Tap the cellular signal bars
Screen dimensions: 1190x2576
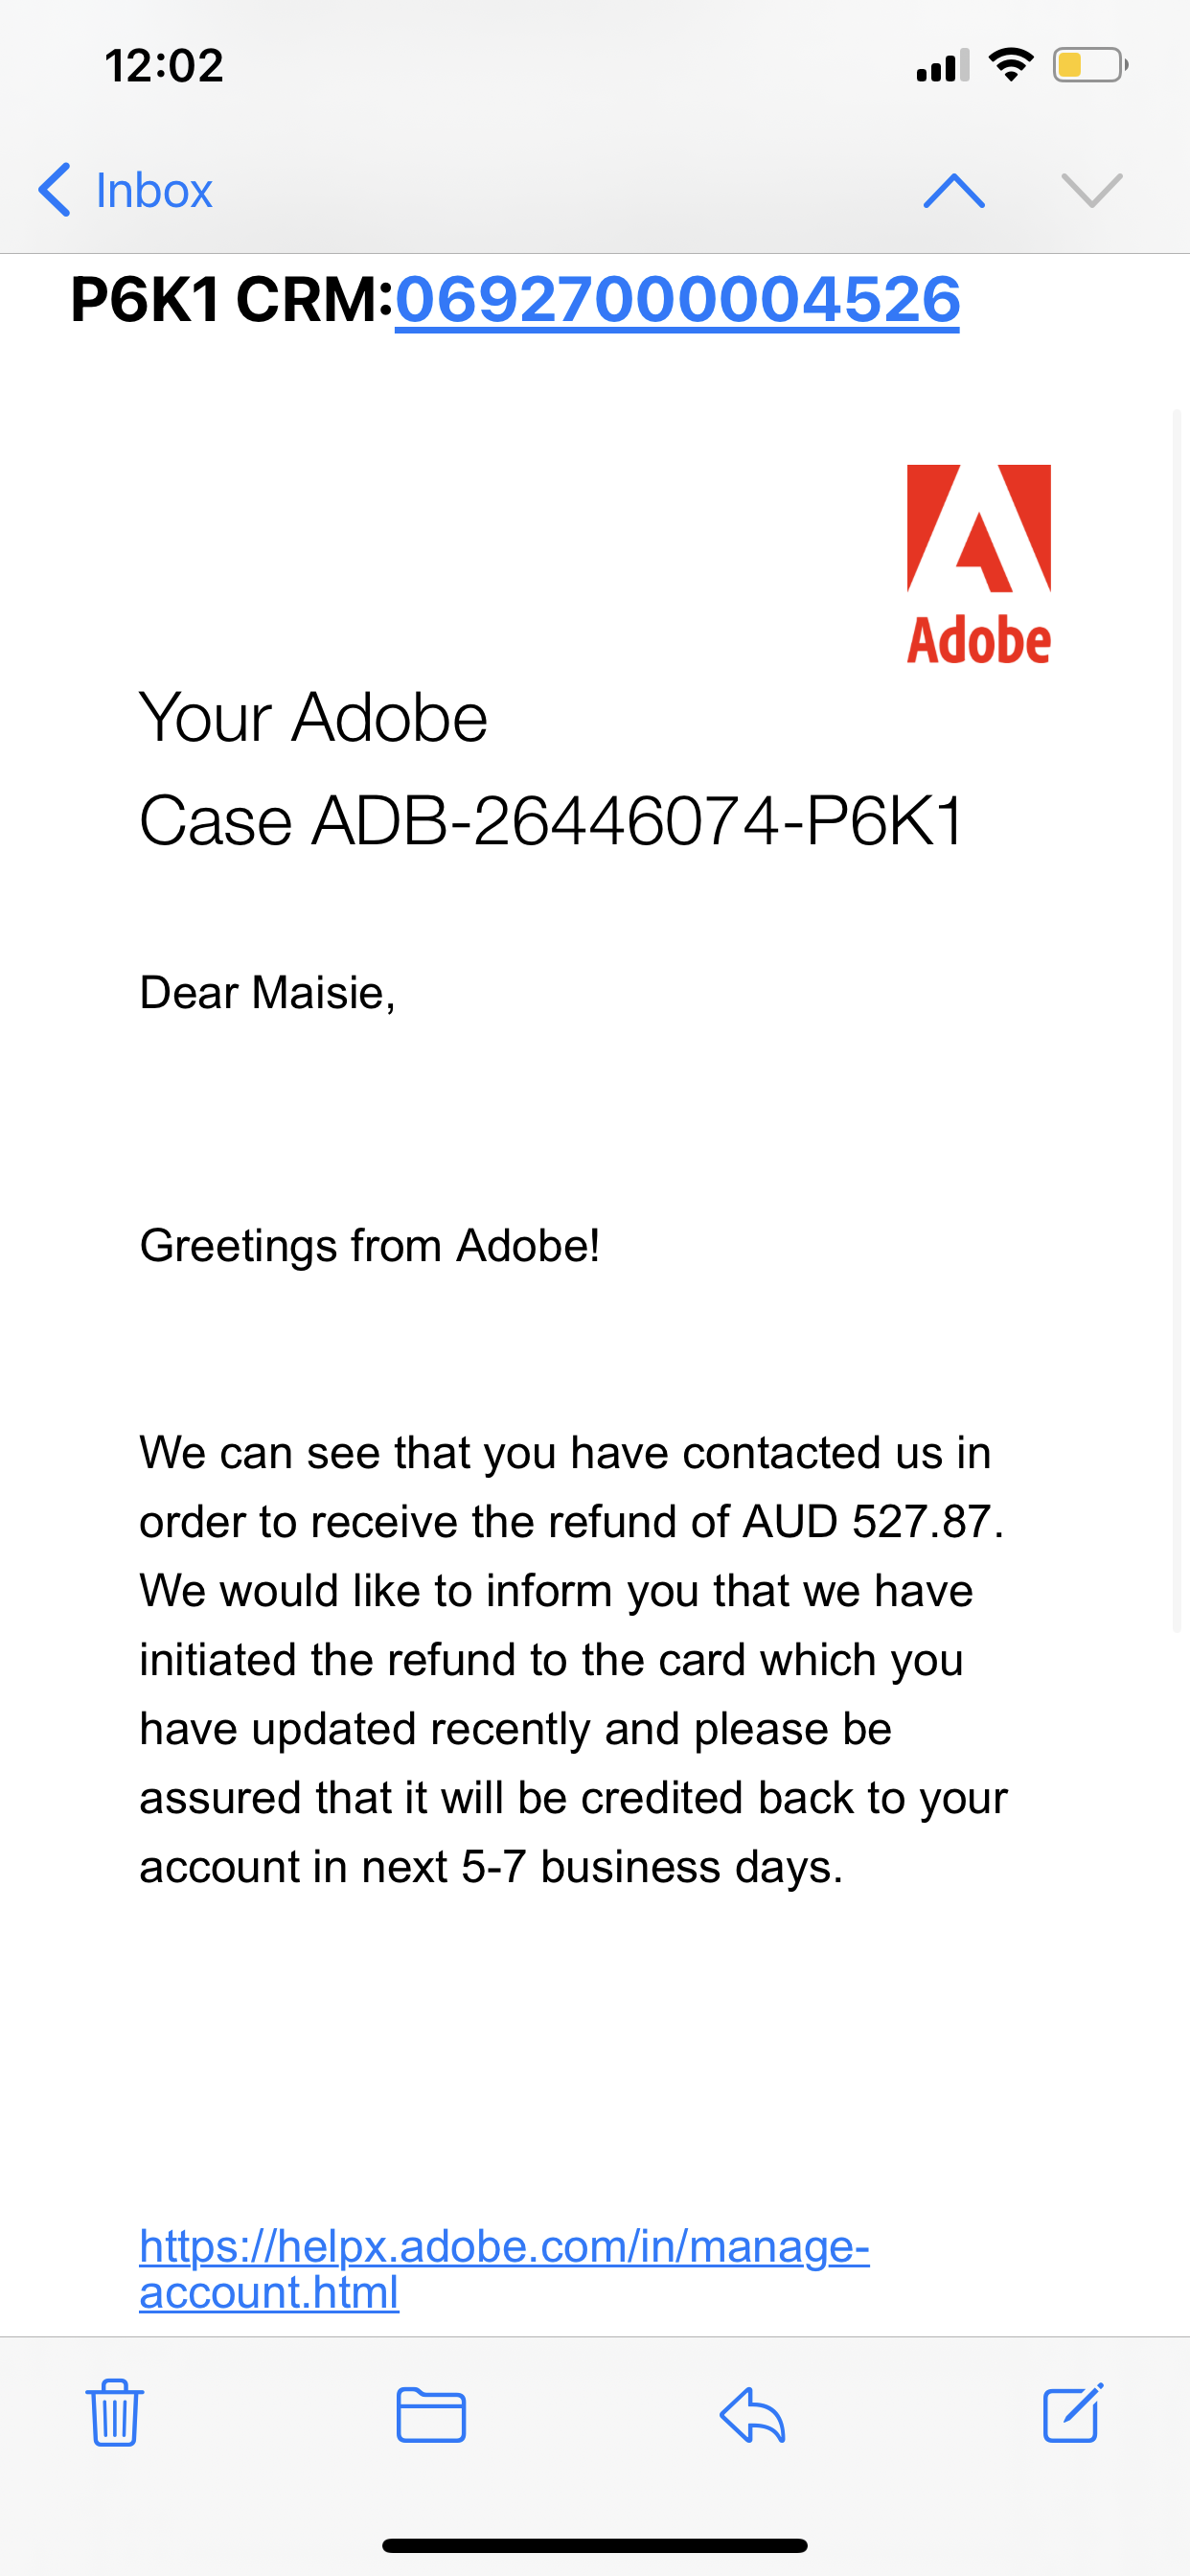943,64
